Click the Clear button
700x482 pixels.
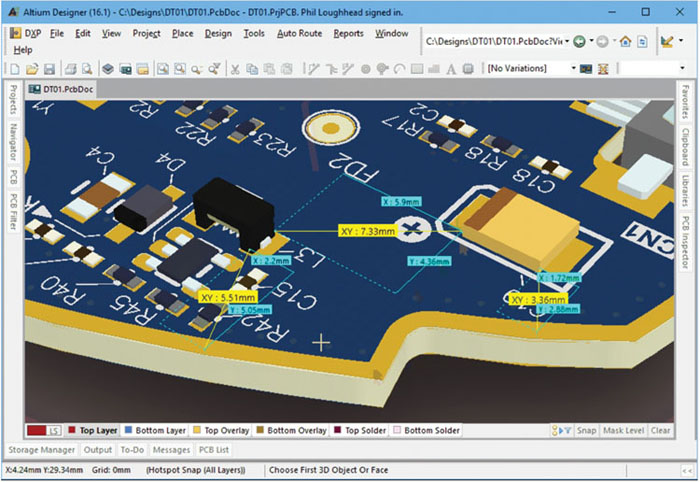pos(660,431)
